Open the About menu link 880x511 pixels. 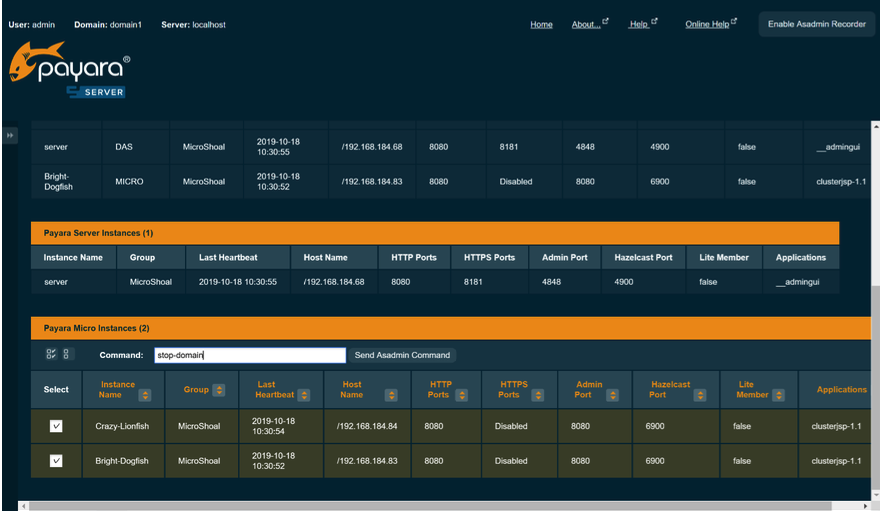coord(586,24)
